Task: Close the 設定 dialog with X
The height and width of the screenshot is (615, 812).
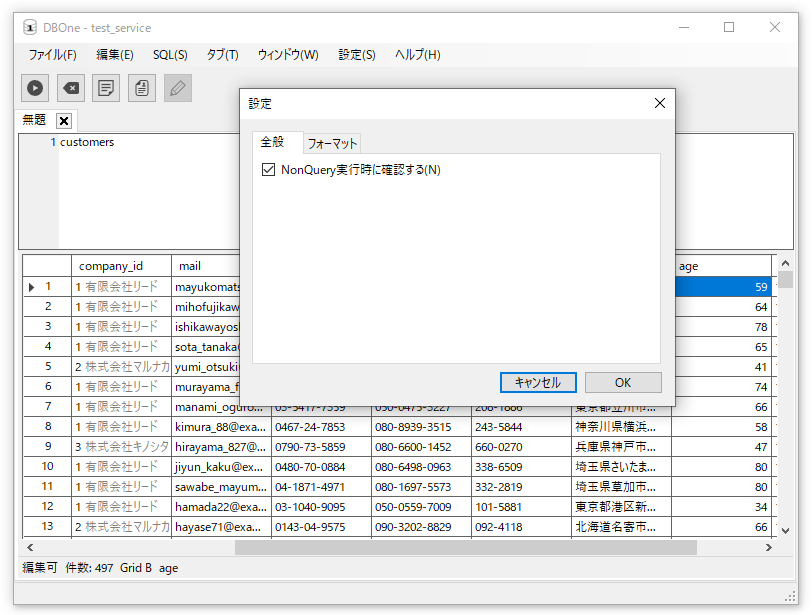Action: click(x=659, y=103)
